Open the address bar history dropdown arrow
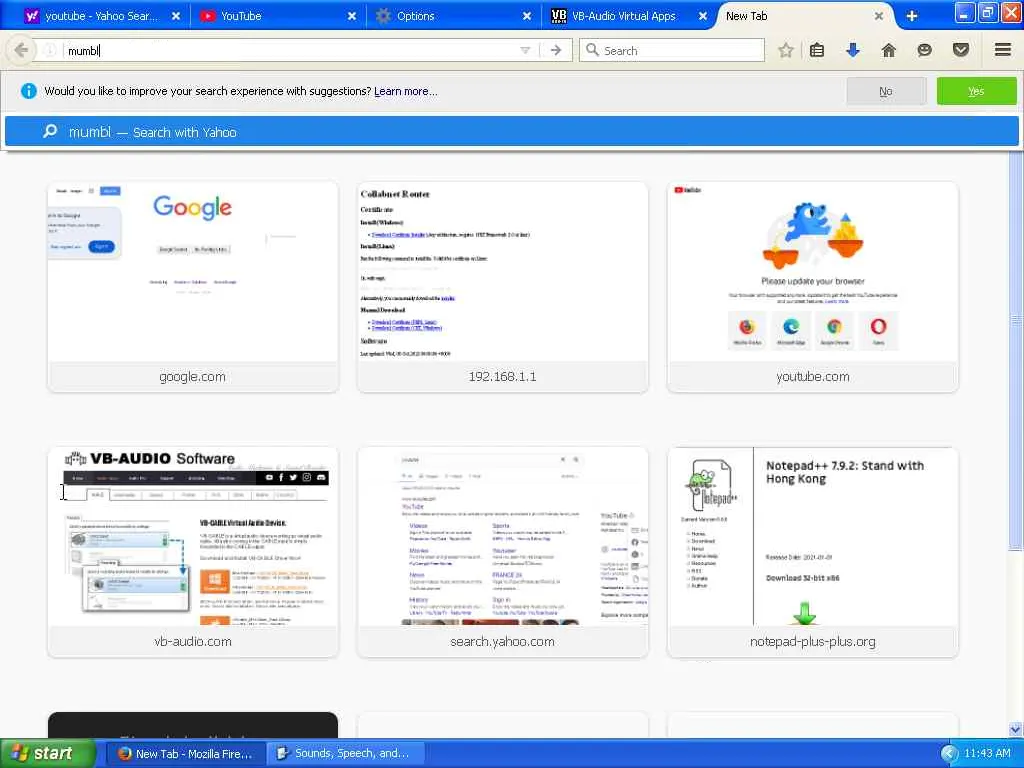Screen dimensions: 1024x768 click(x=525, y=50)
